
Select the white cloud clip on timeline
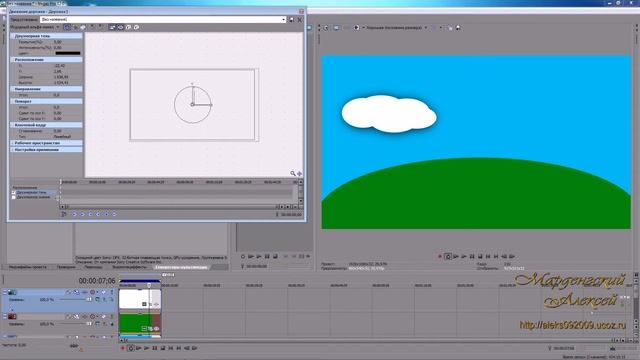click(x=140, y=299)
